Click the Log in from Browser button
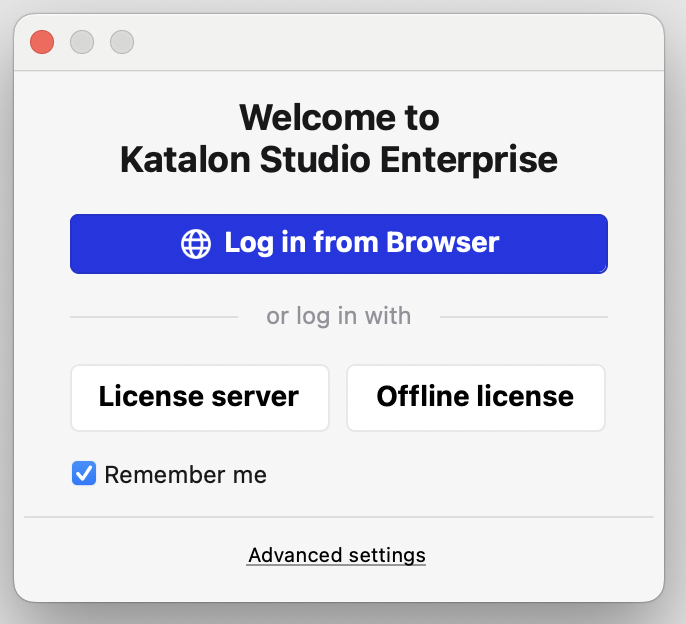This screenshot has width=686, height=624. pos(339,244)
